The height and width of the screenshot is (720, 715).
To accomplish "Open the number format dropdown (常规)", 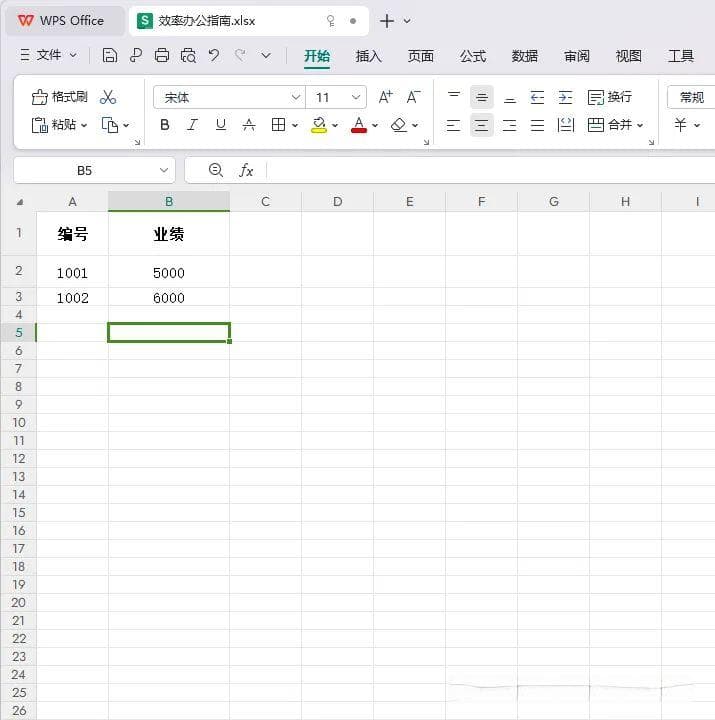I will (x=692, y=97).
